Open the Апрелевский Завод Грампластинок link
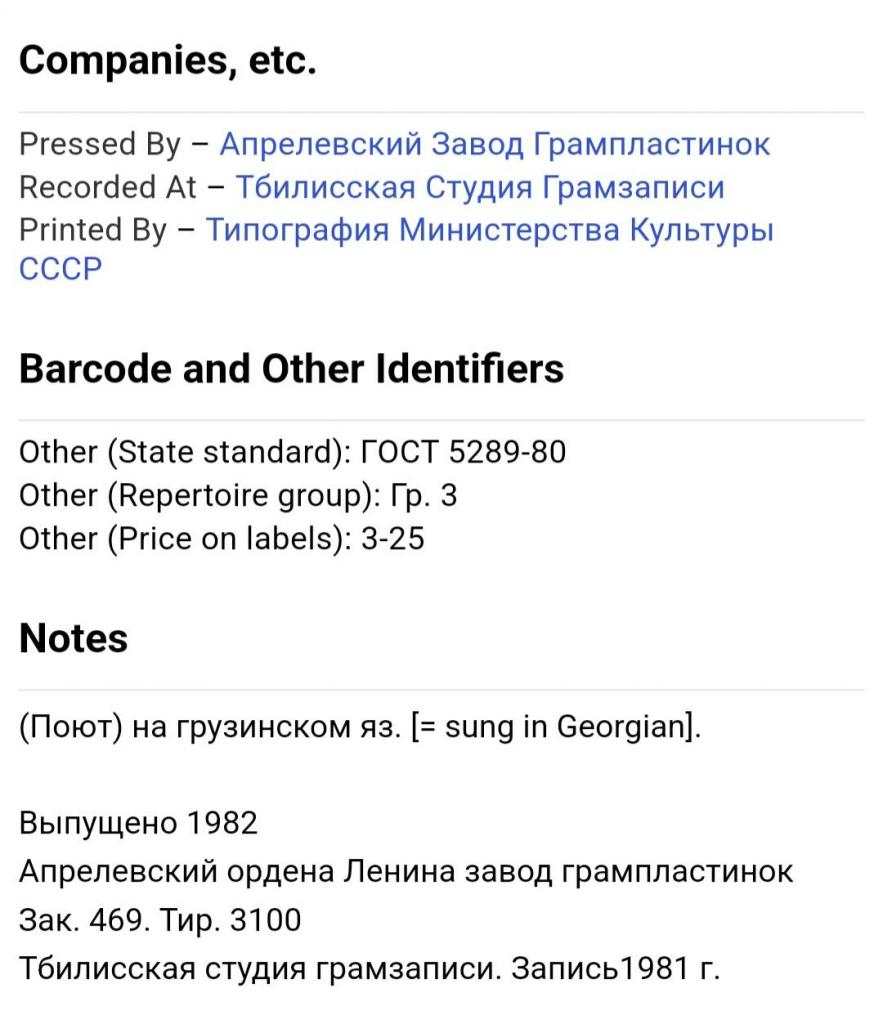Viewport: 883px width, 1024px height. point(494,144)
